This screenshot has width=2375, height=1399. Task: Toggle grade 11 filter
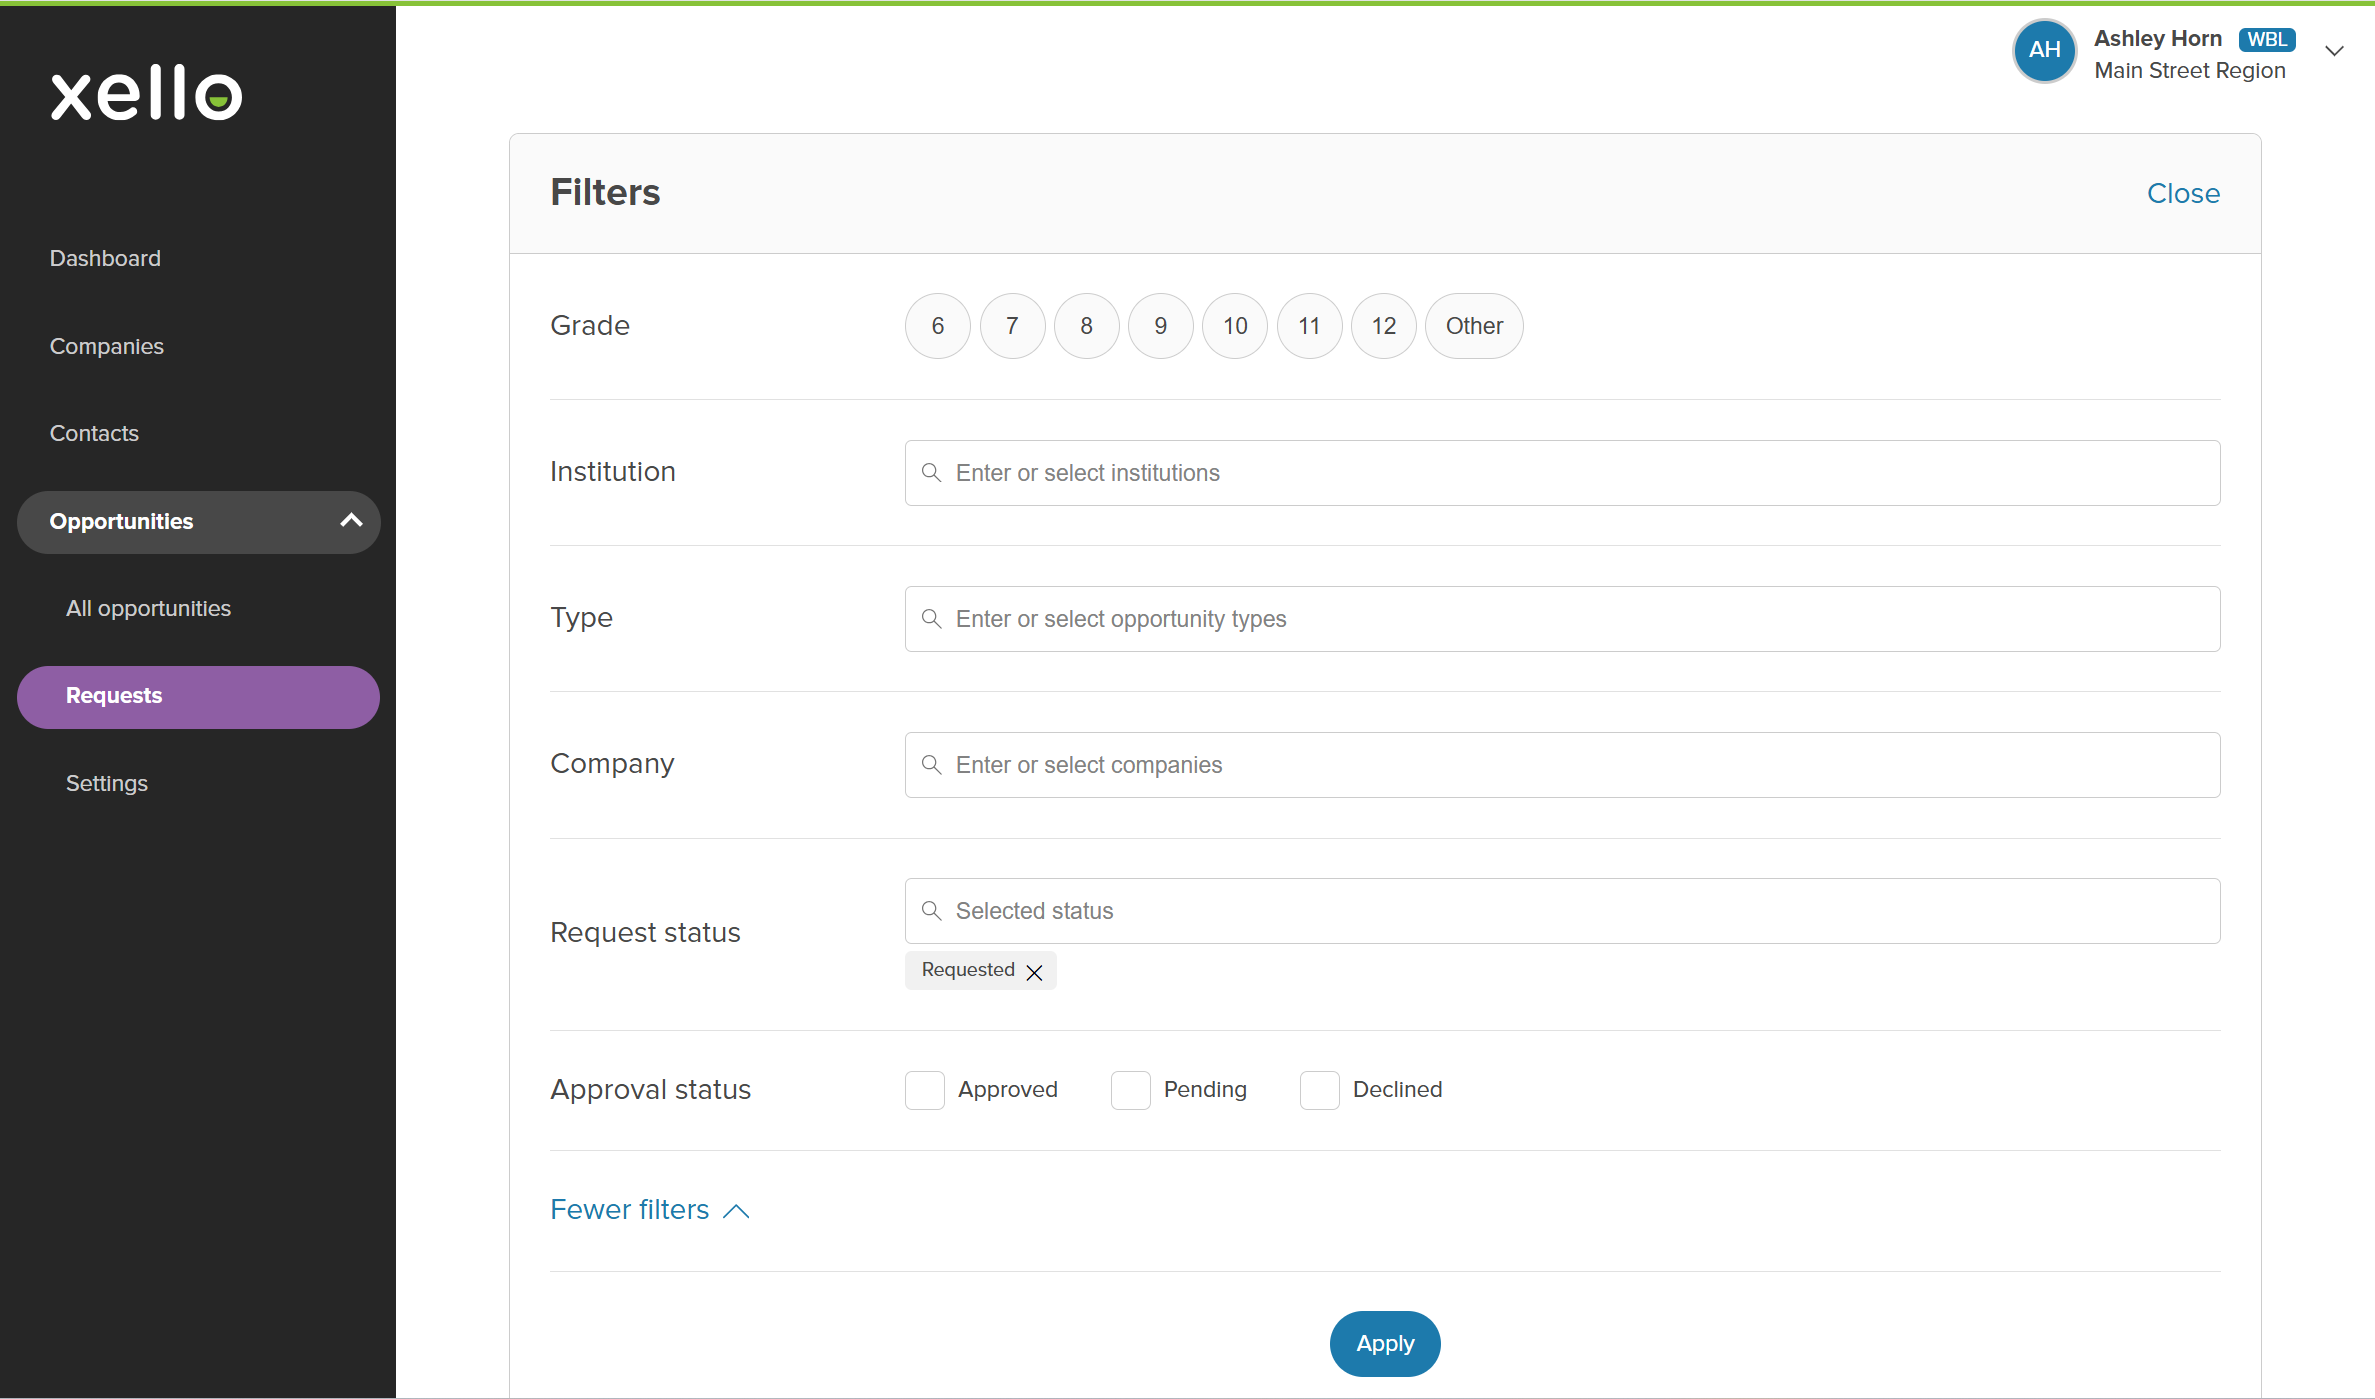click(1310, 326)
